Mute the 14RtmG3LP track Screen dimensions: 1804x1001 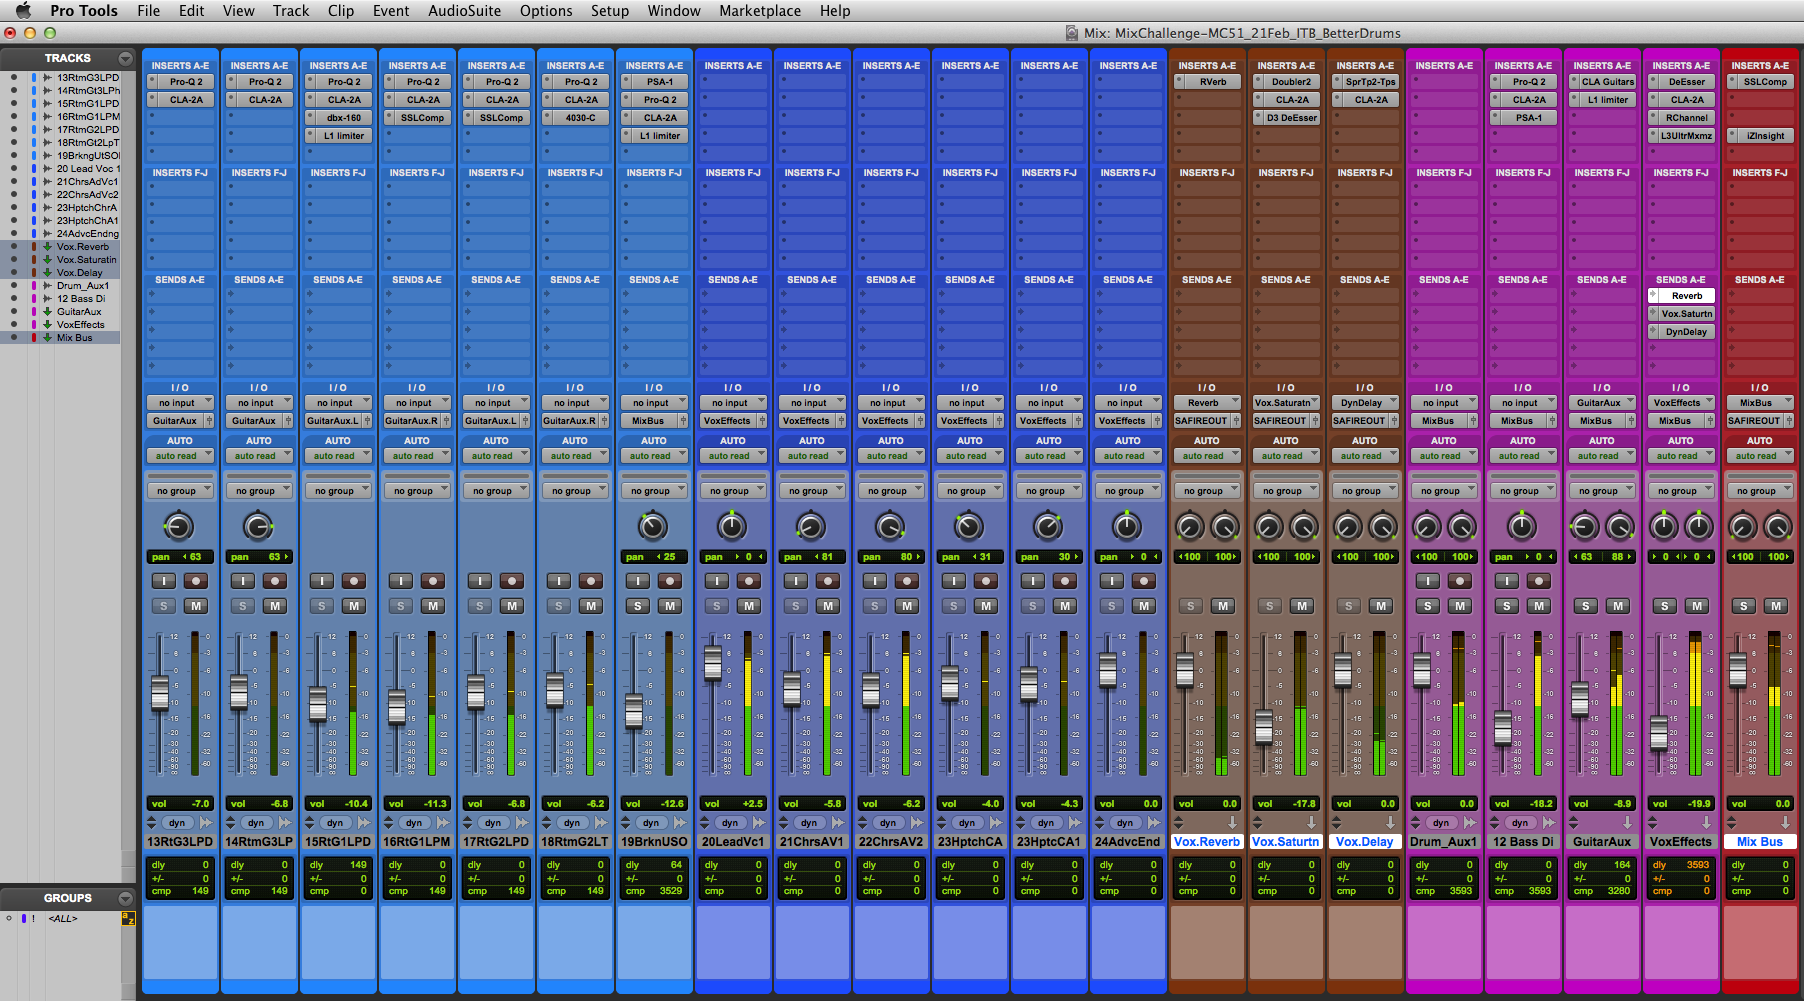(275, 606)
